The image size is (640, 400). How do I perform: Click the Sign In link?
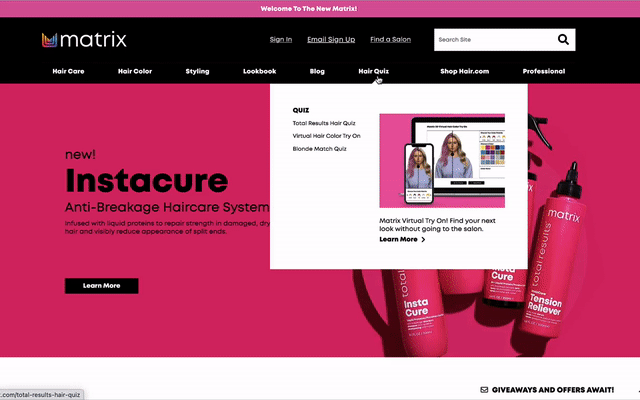[x=281, y=40]
